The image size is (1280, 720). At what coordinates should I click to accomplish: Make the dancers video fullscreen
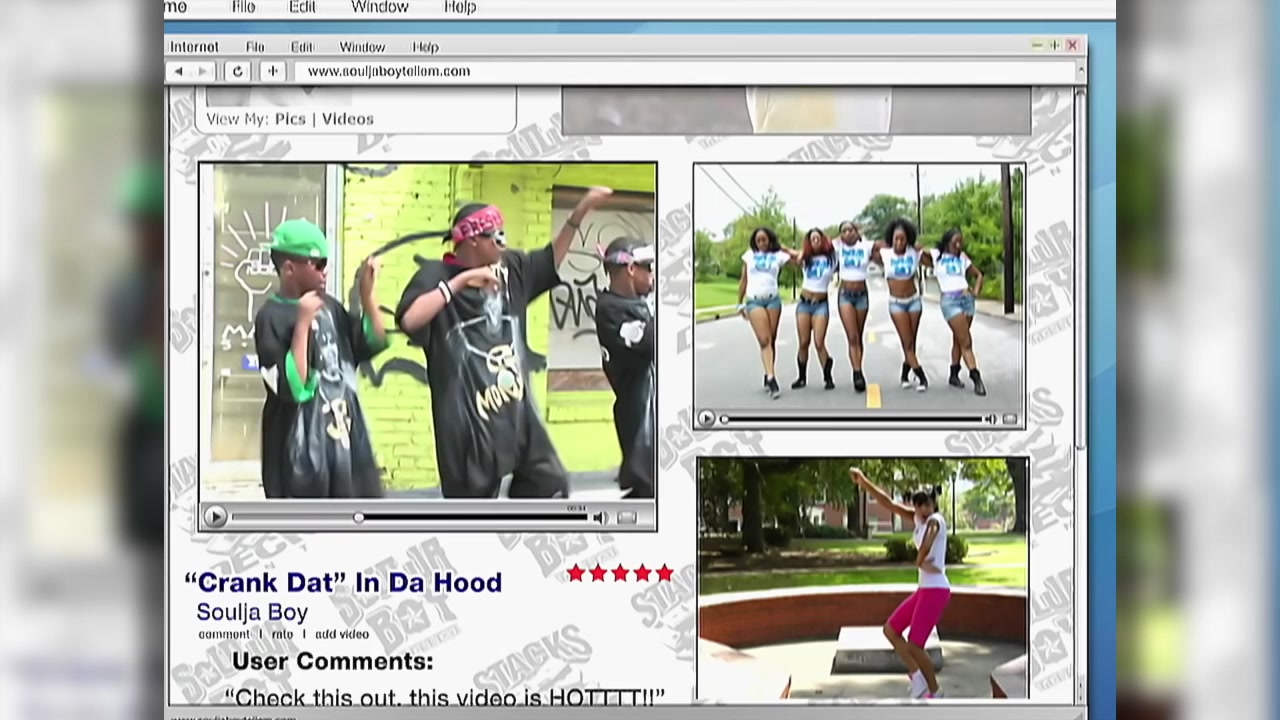1010,419
